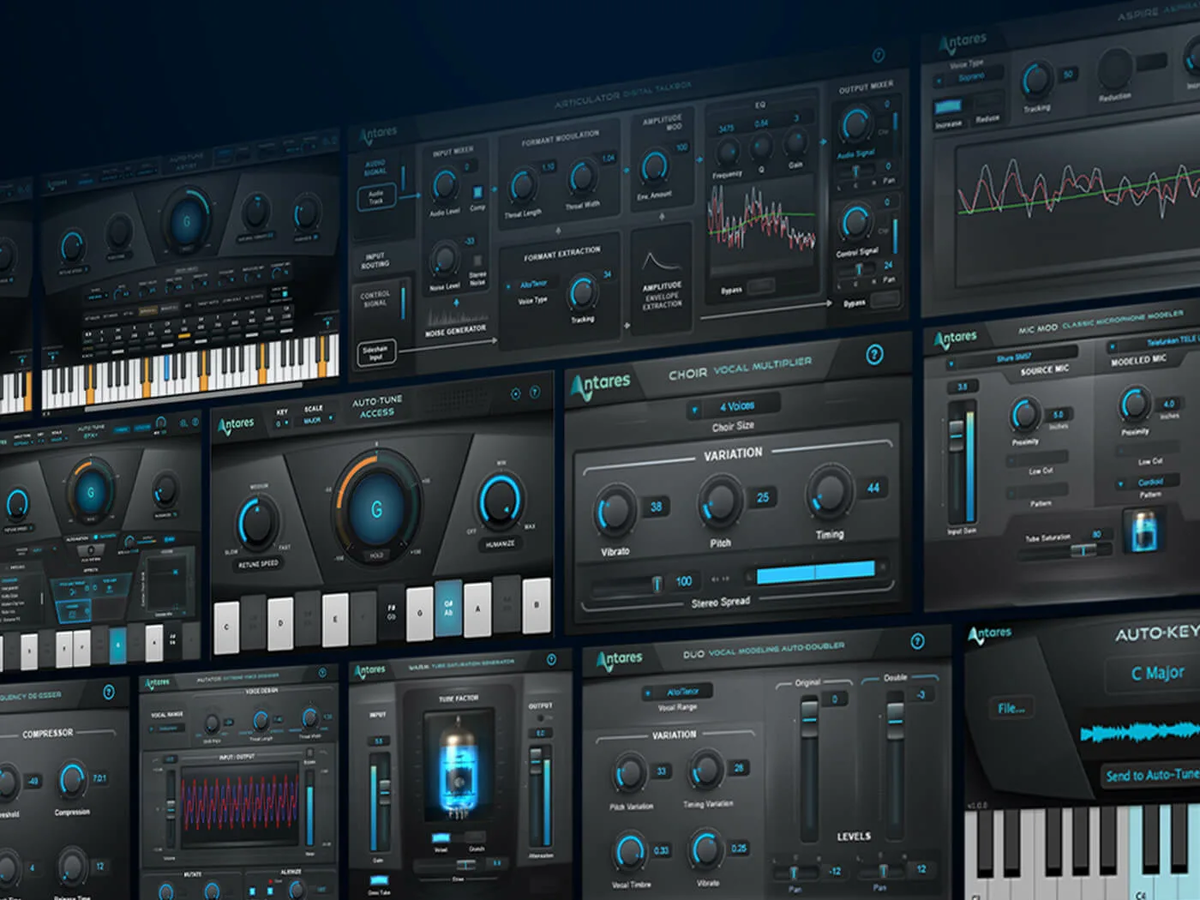
Task: Click the Sidechain Input button in Articulator
Action: (x=376, y=351)
